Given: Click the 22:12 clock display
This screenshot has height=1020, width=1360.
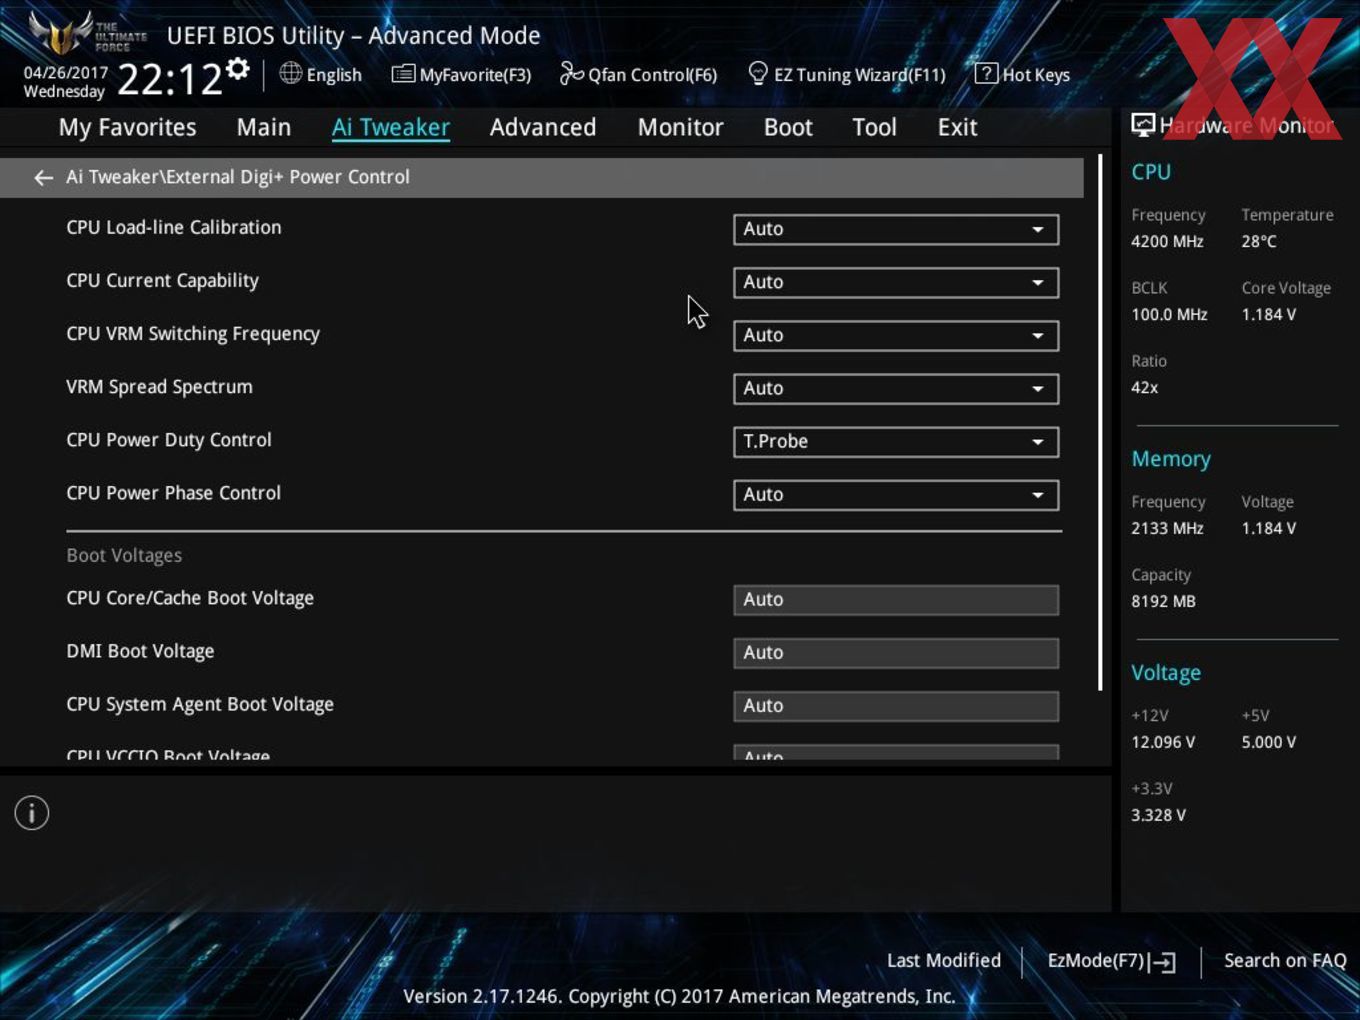Looking at the screenshot, I should [x=169, y=79].
